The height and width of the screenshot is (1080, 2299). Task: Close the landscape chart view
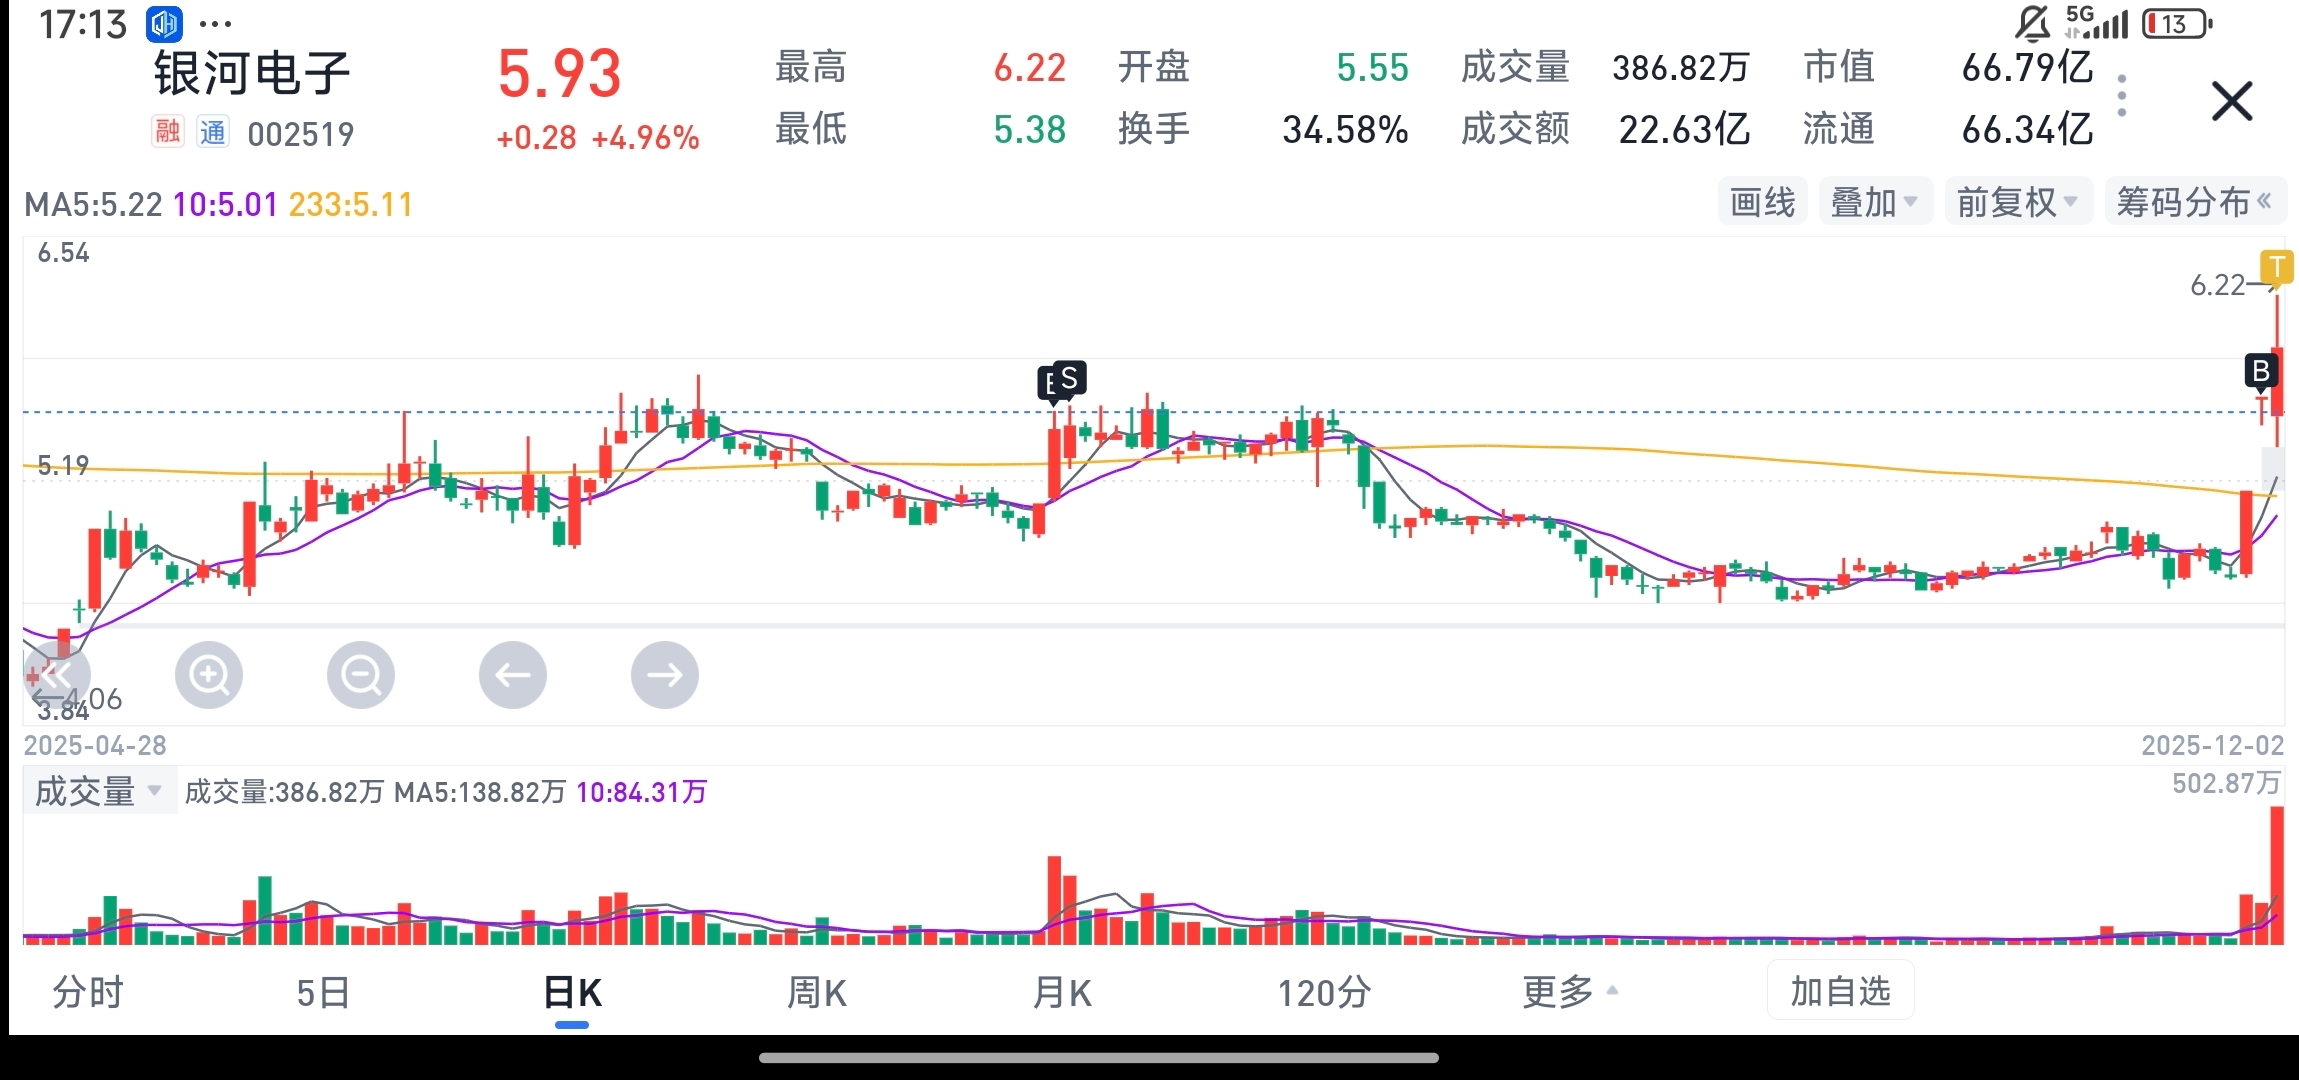(x=2231, y=102)
